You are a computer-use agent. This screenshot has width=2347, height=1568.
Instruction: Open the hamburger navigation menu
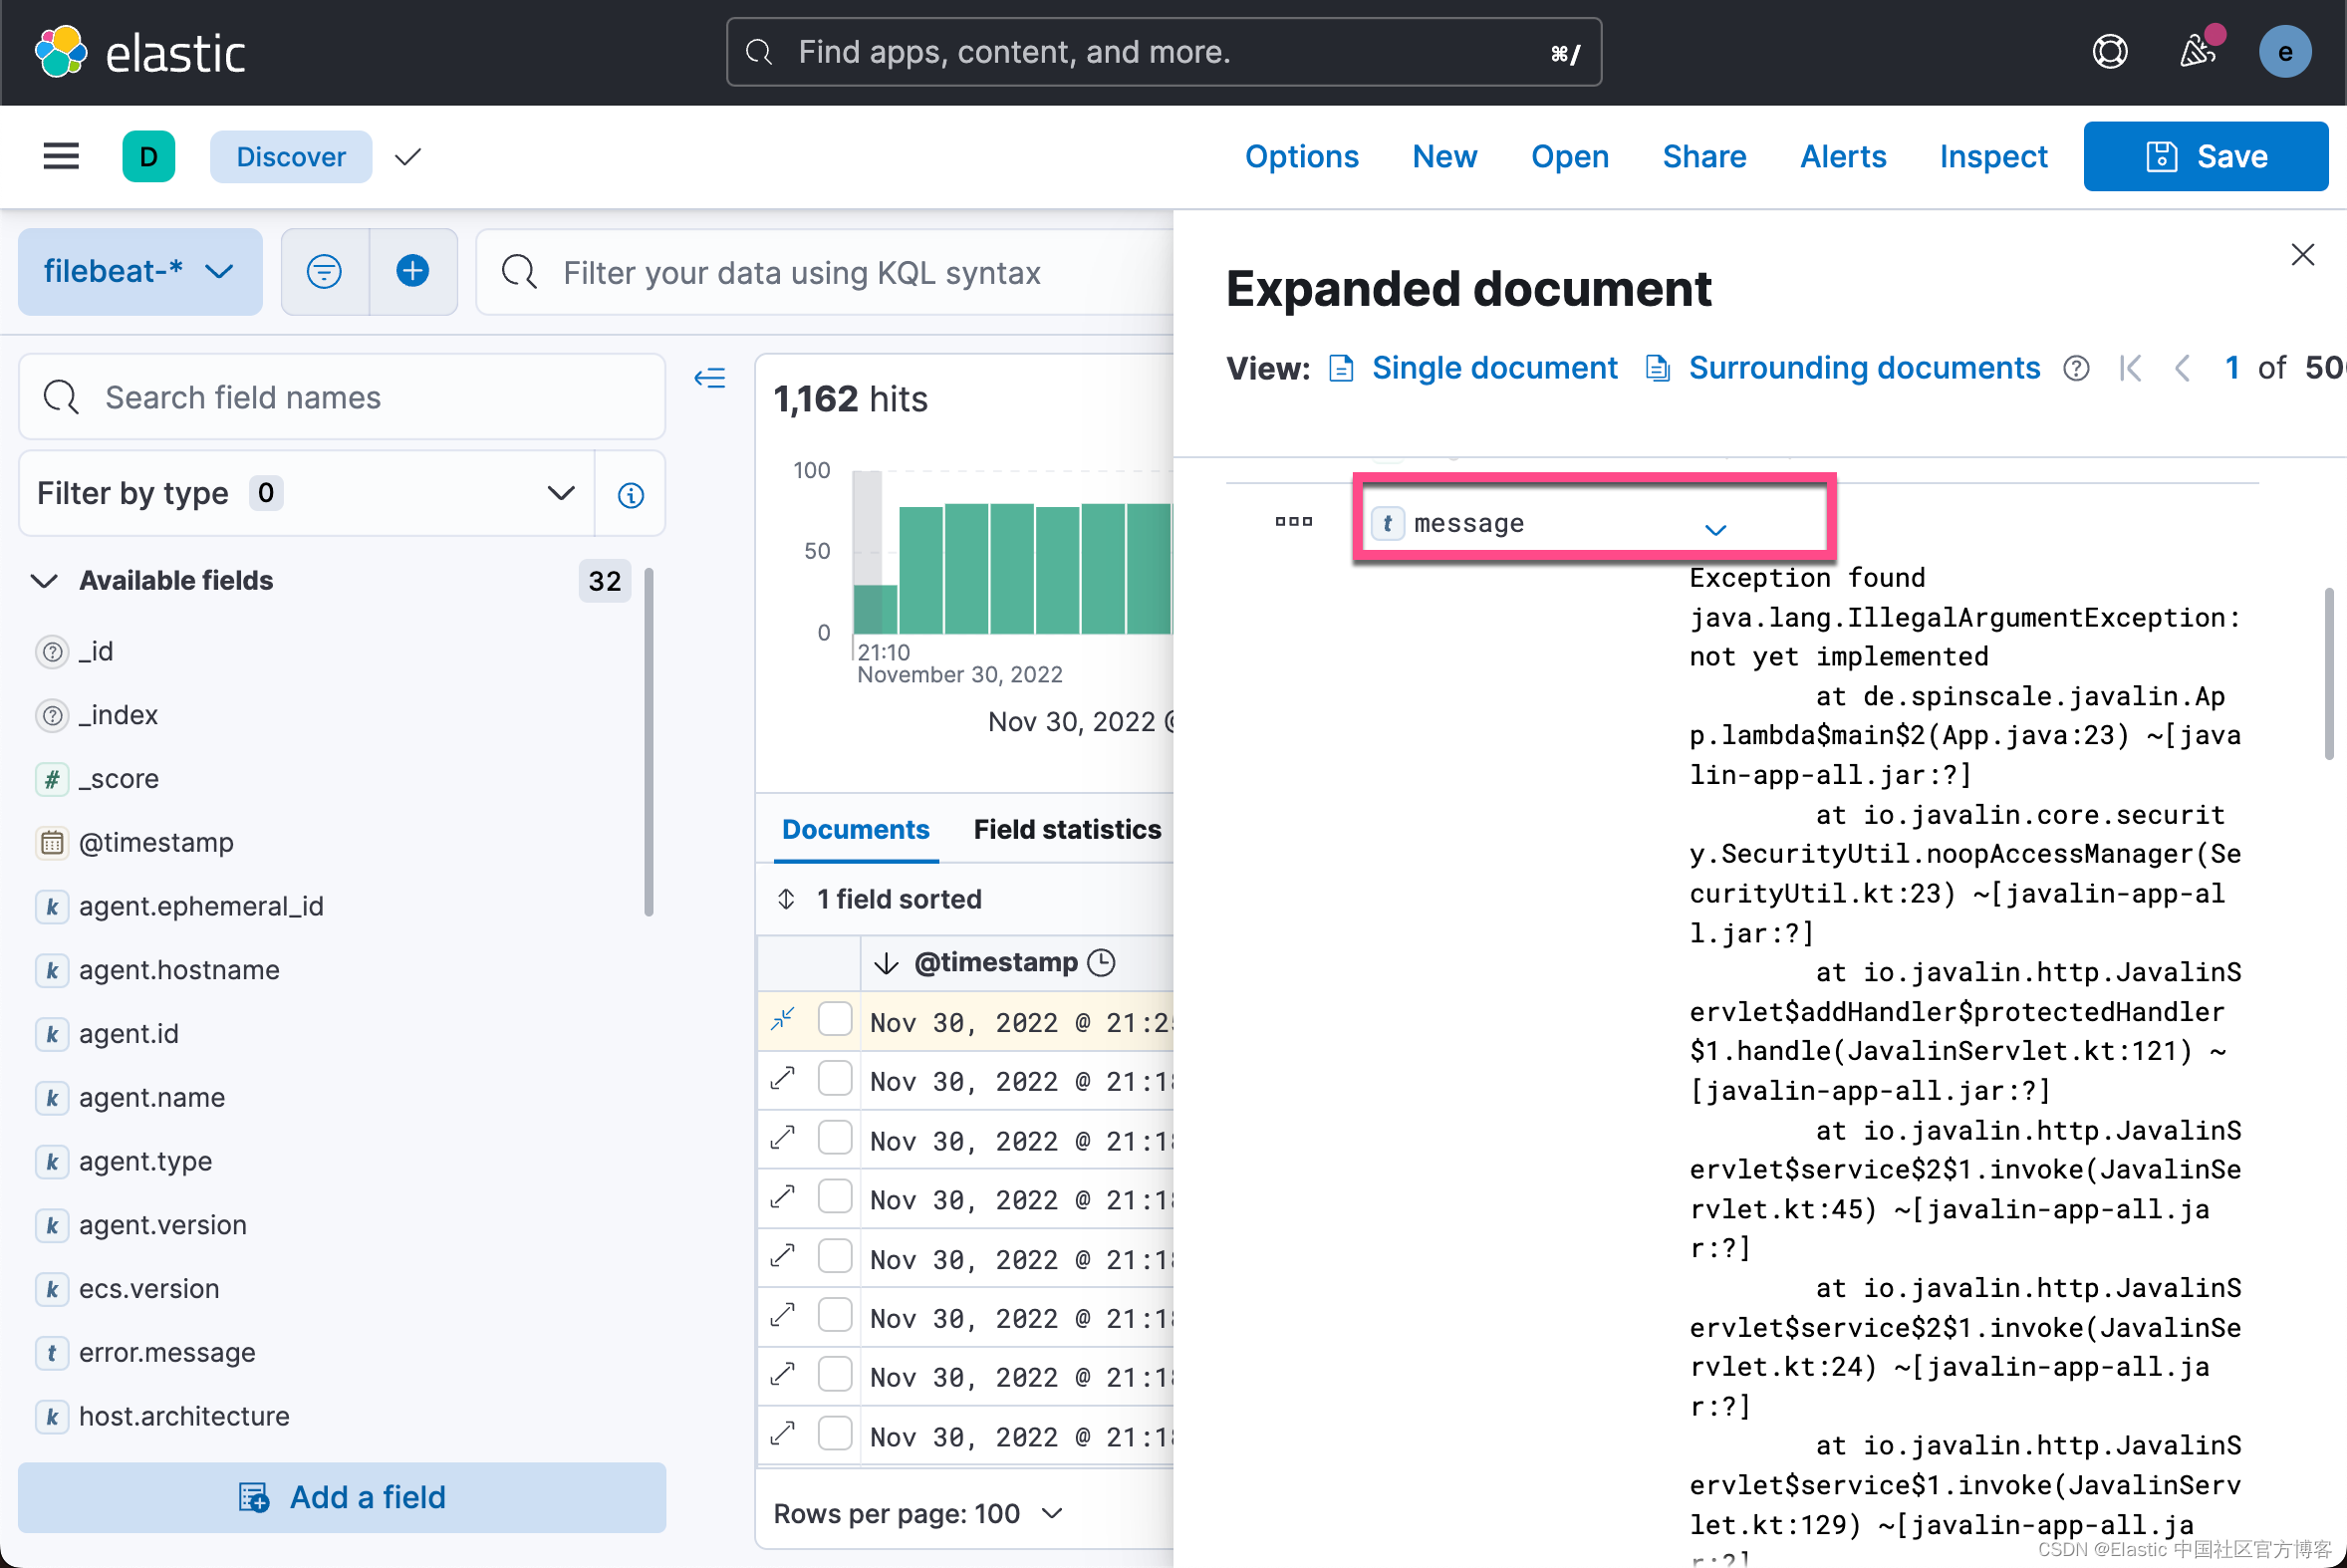pyautogui.click(x=61, y=156)
